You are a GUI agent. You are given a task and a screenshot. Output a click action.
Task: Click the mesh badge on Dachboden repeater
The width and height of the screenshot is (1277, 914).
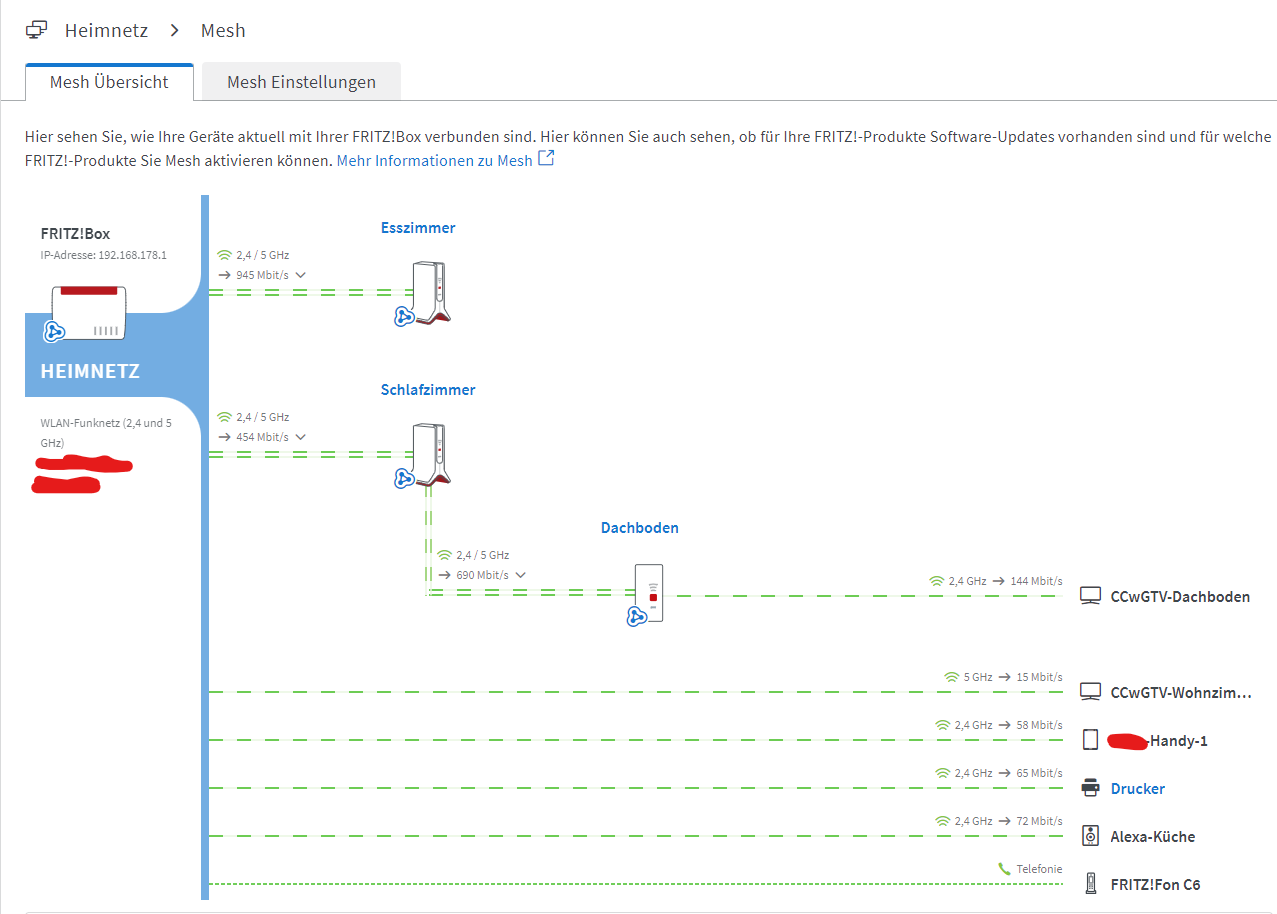tap(636, 616)
